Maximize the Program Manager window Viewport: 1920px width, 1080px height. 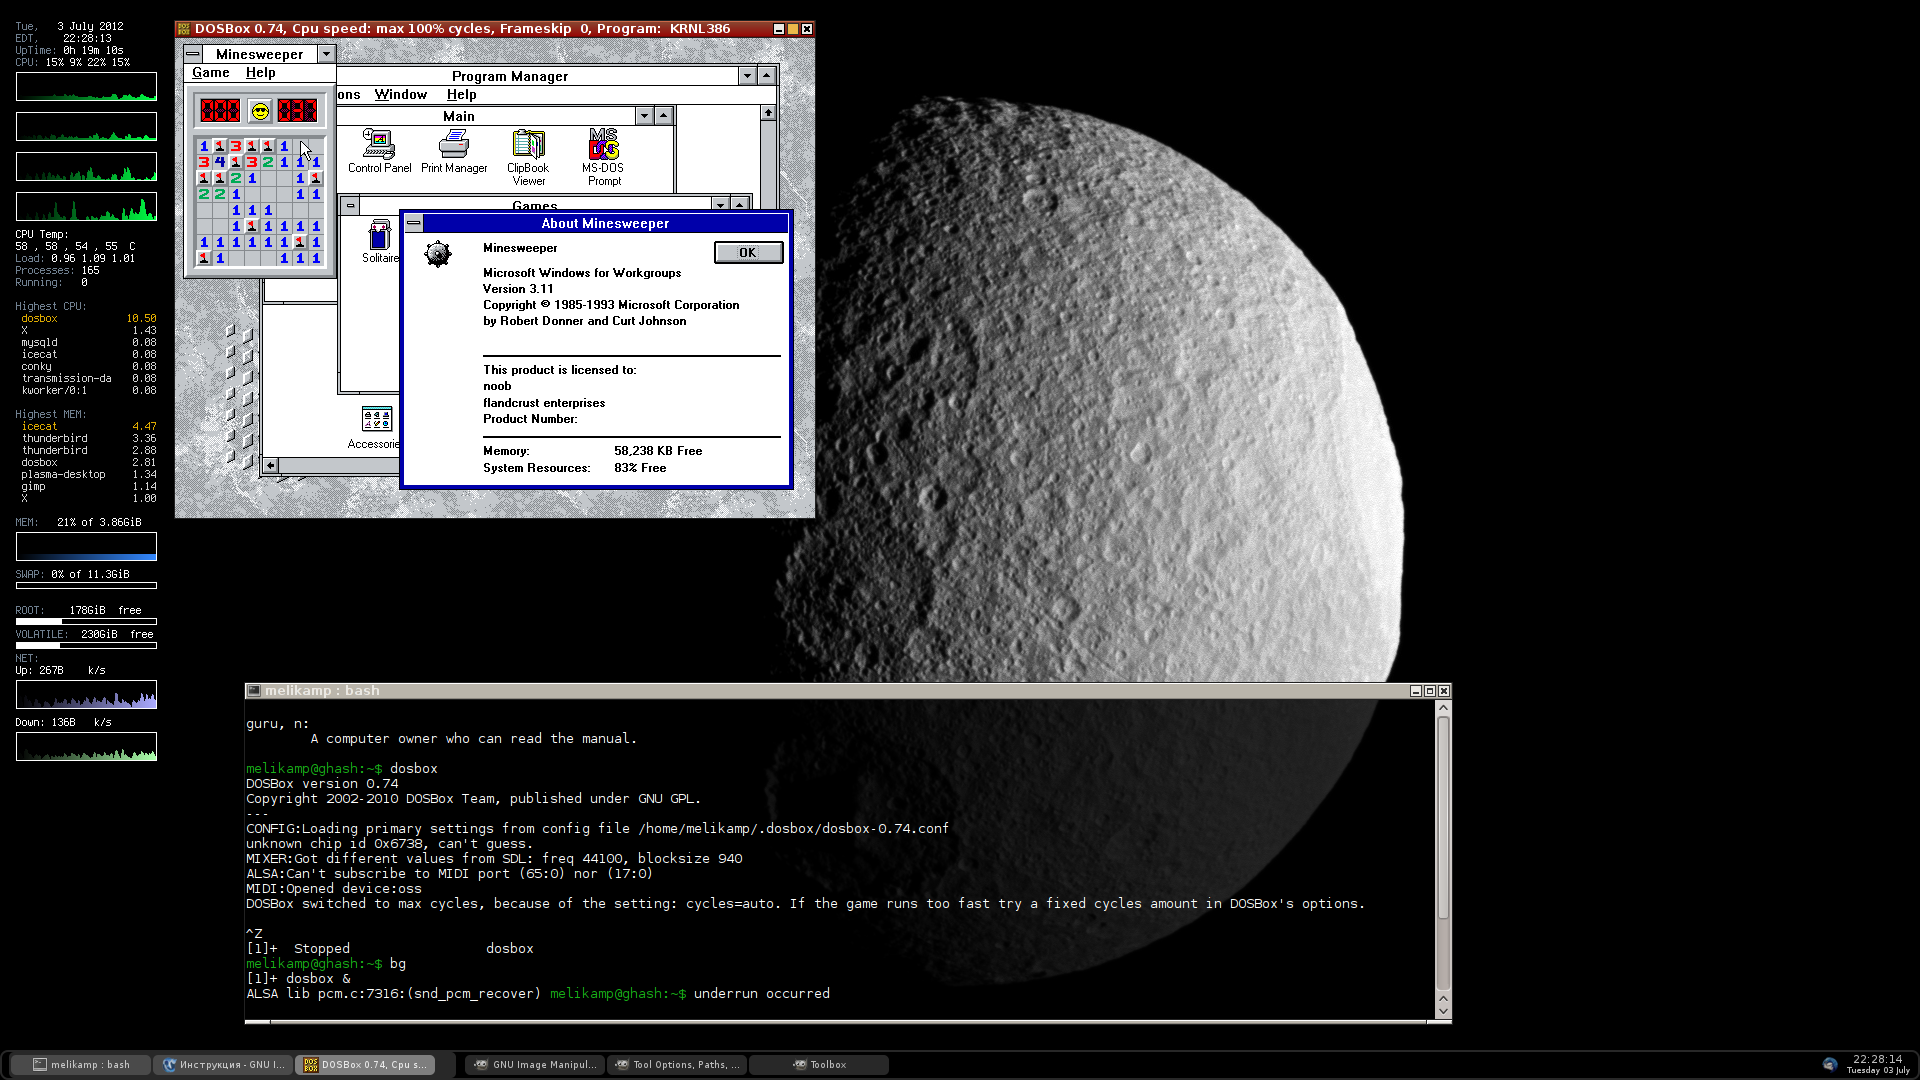click(x=766, y=76)
